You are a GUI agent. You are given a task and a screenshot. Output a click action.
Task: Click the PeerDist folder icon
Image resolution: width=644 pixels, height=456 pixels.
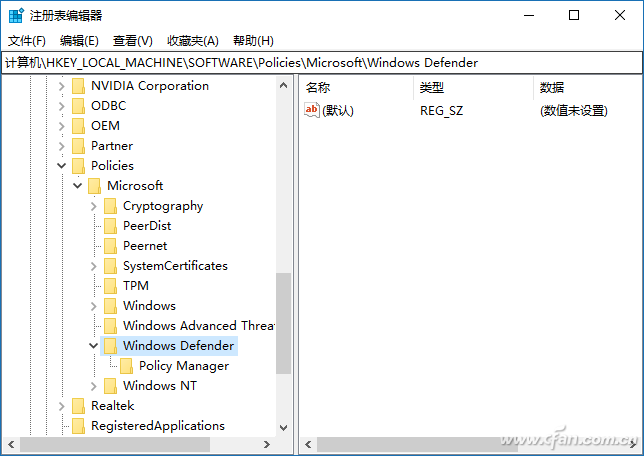pyautogui.click(x=110, y=226)
